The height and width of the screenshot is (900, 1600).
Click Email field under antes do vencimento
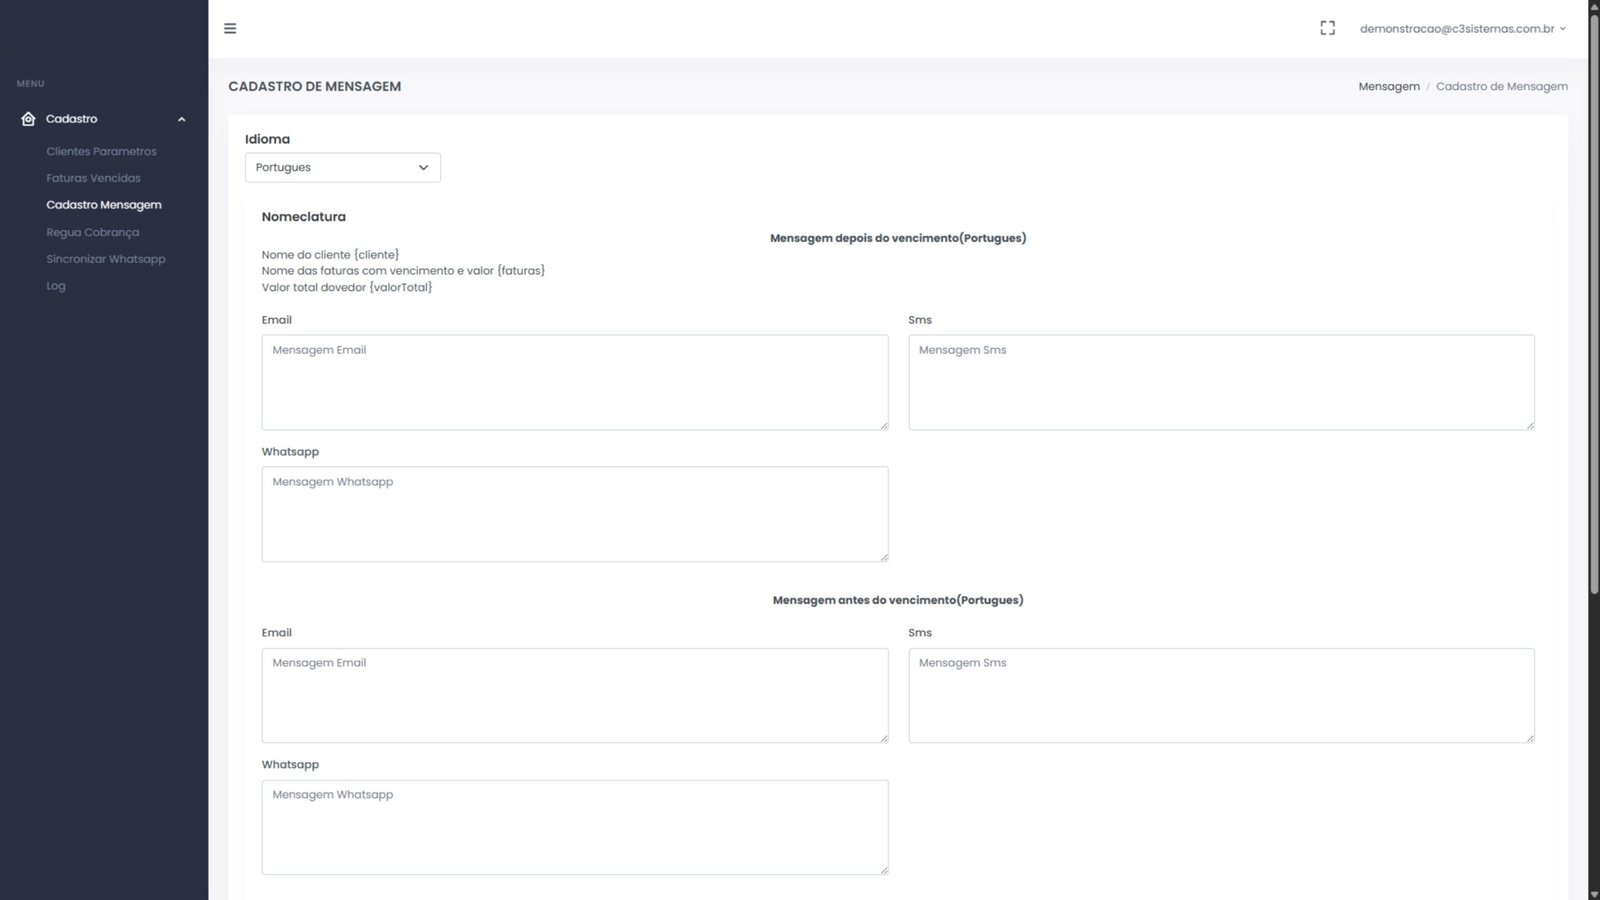tap(574, 695)
